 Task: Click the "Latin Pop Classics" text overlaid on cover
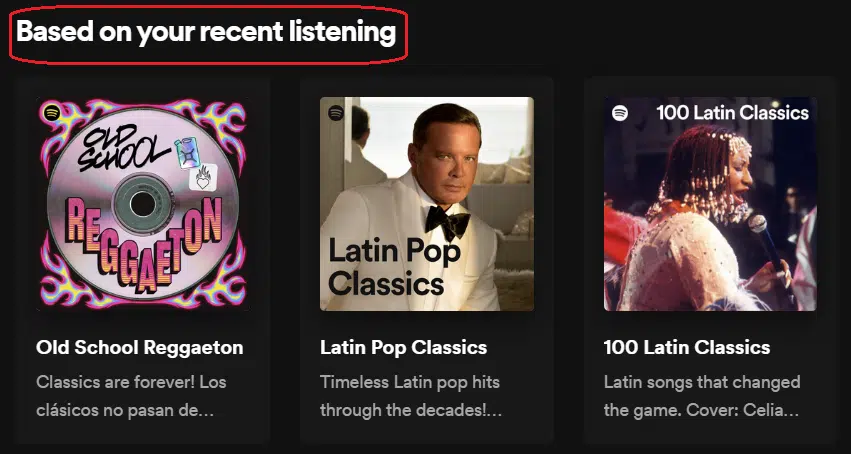coord(394,266)
